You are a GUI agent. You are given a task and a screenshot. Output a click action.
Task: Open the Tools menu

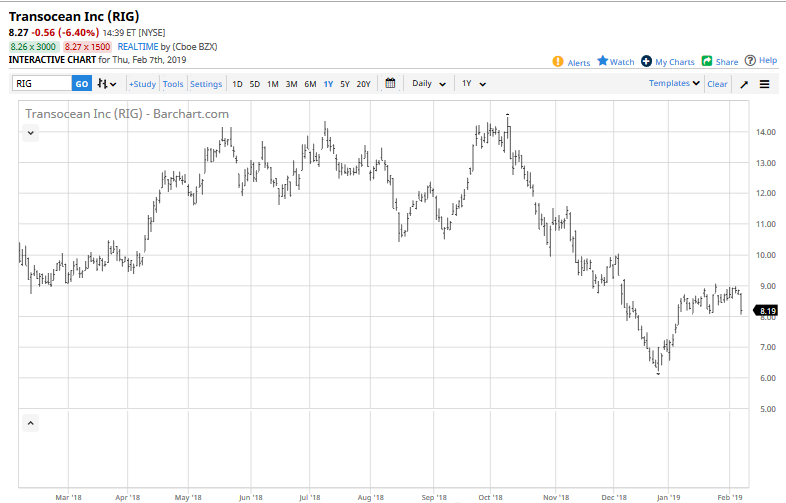click(x=173, y=84)
